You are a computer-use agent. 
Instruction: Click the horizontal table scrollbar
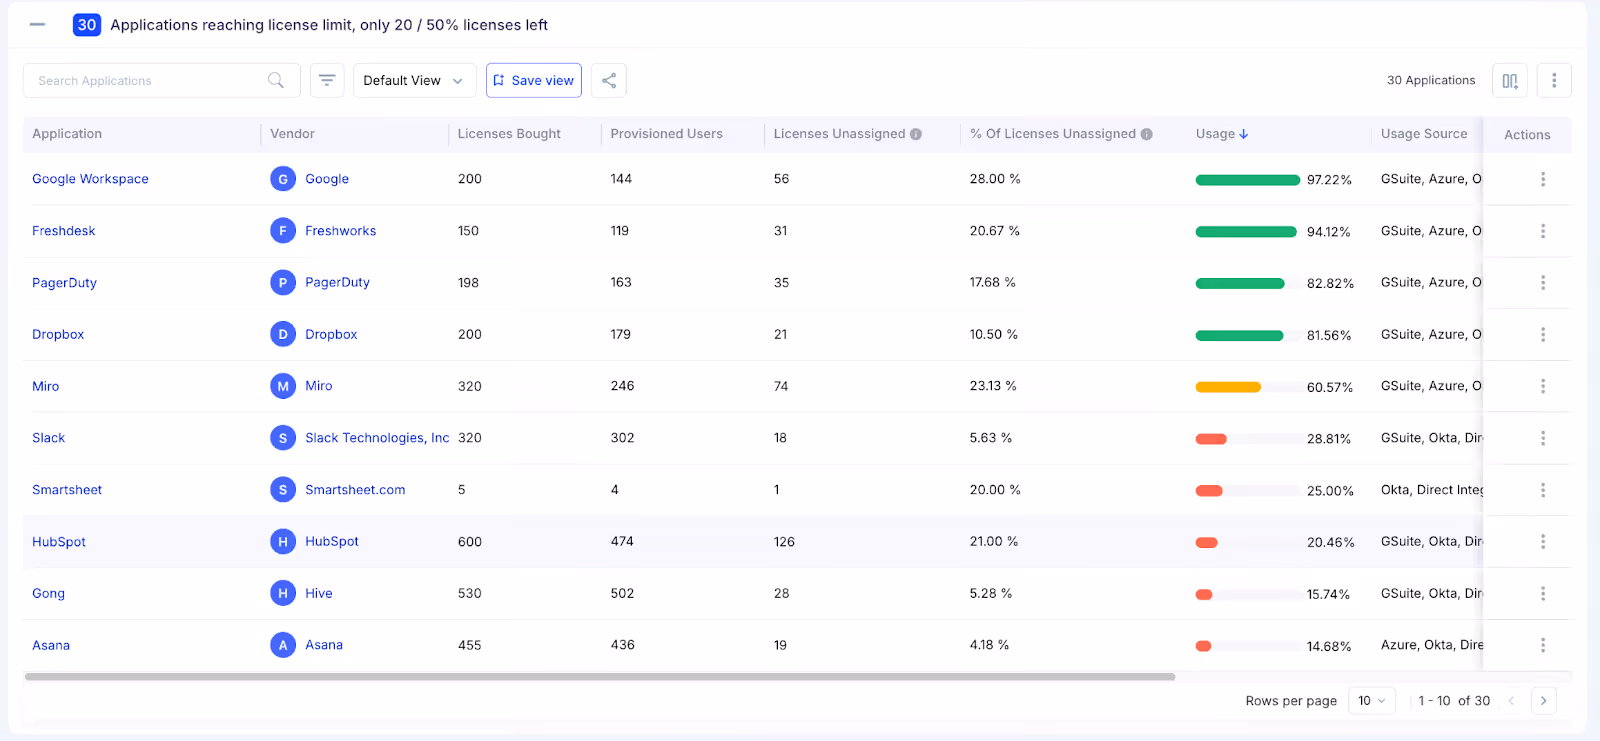600,677
